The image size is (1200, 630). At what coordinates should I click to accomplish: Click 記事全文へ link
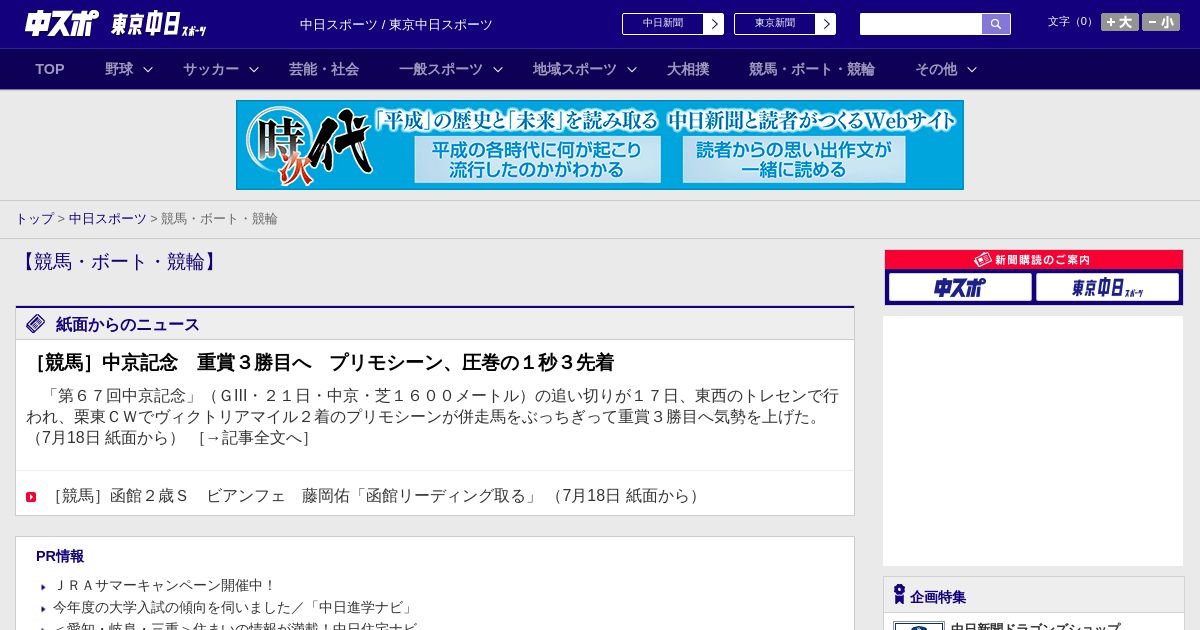(x=253, y=438)
